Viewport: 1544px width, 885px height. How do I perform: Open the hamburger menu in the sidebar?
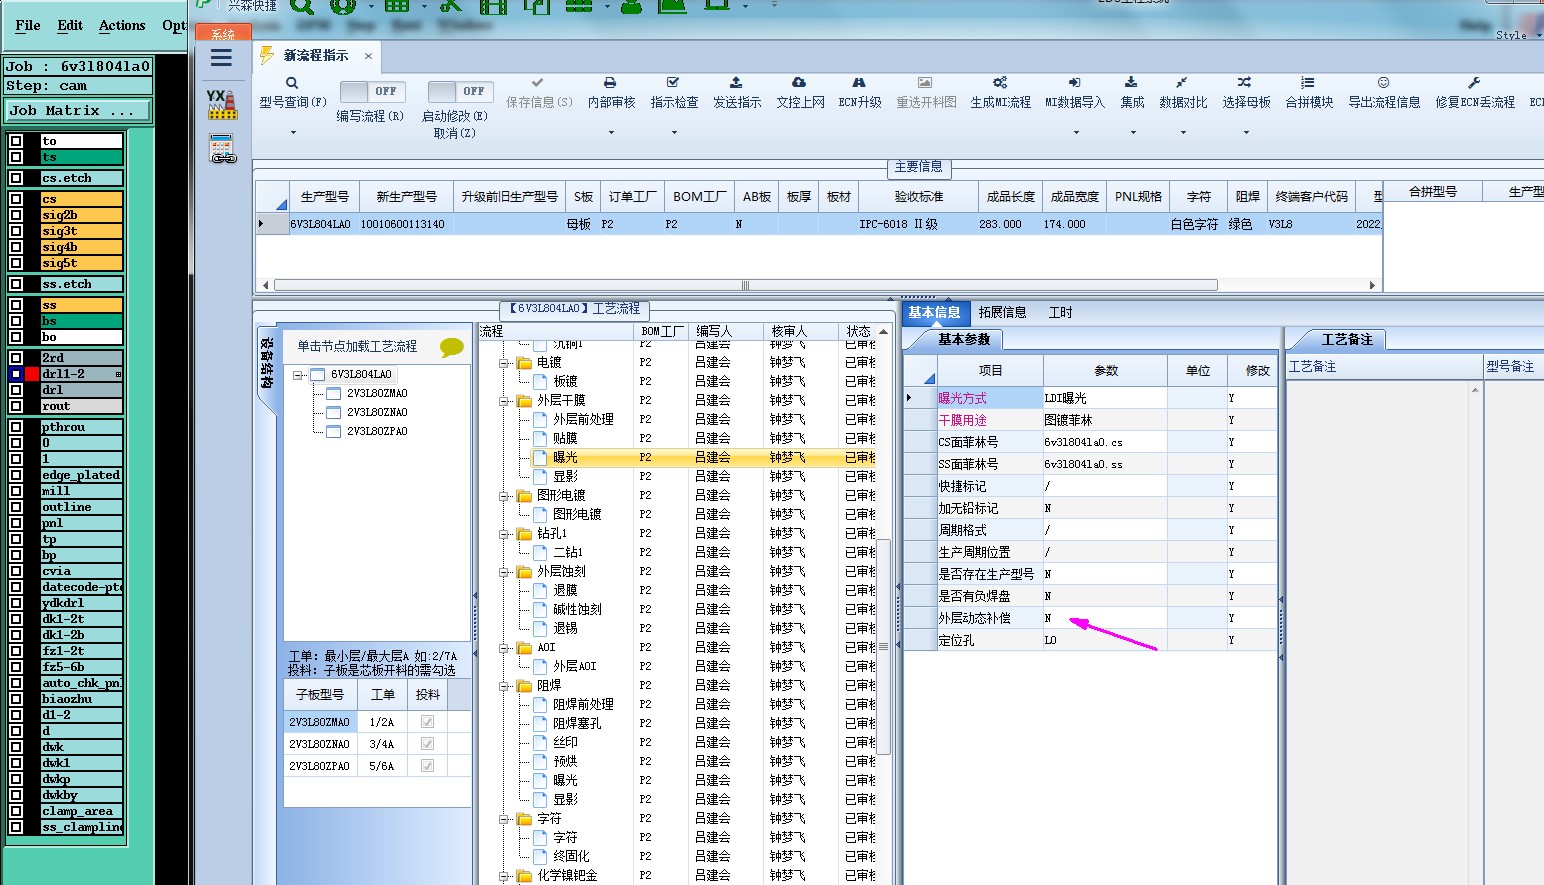click(x=222, y=58)
